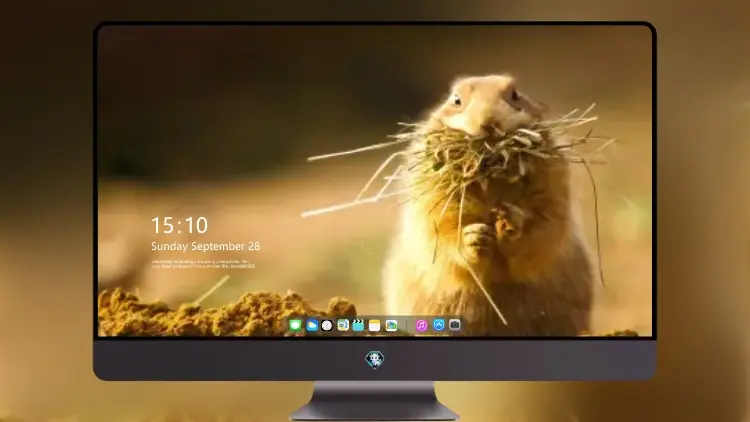Open the green Messages app in the dock
Viewport: 750px width, 422px height.
tap(295, 325)
